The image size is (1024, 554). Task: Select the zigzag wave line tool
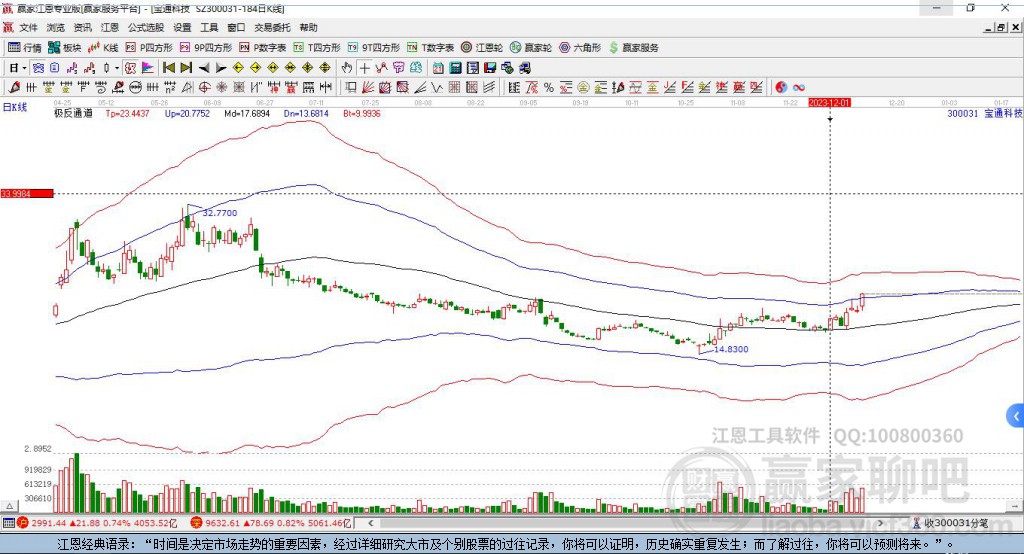point(437,88)
